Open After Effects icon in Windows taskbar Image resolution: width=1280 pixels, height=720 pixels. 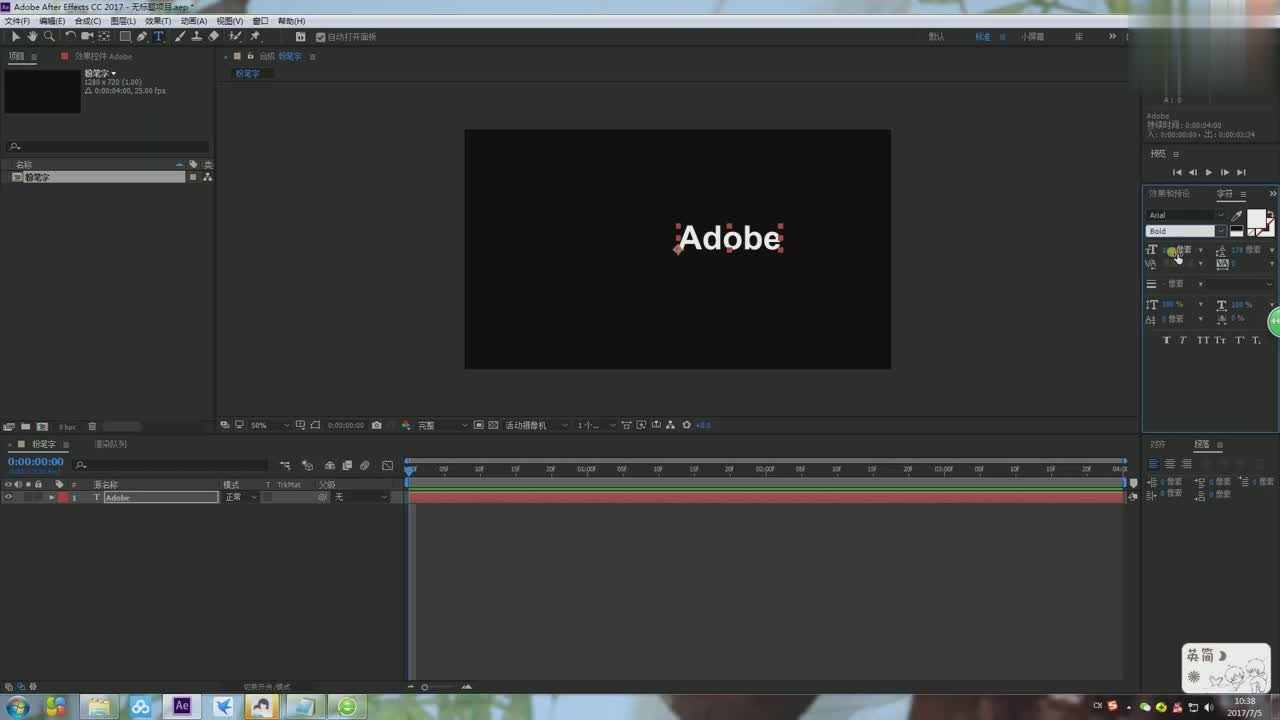point(181,706)
